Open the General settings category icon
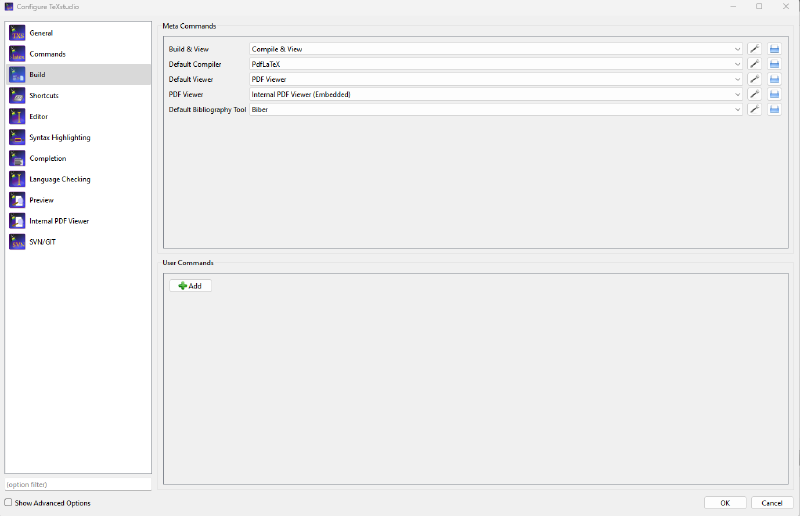Screen dimensions: 800x516 [17, 33]
